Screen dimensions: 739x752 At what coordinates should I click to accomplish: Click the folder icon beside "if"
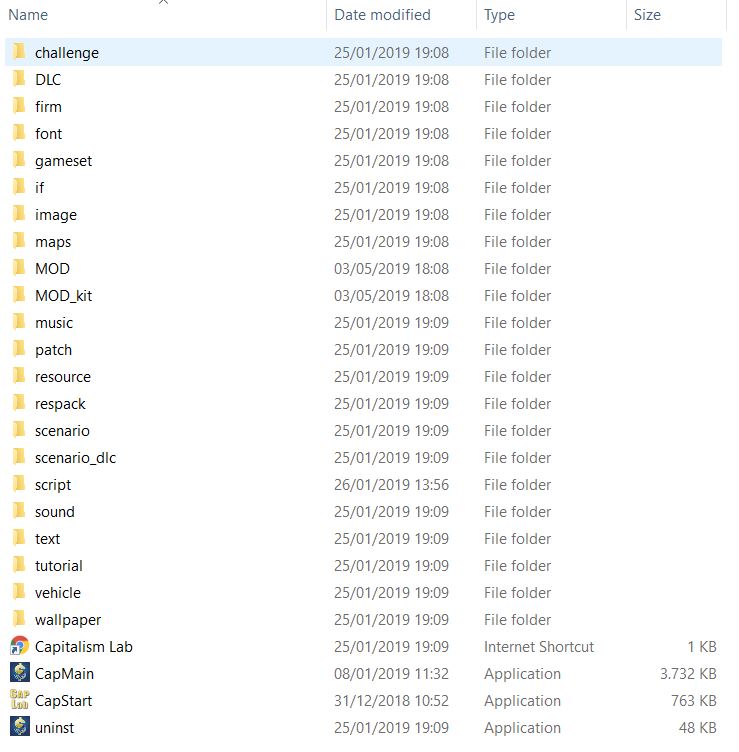(19, 187)
